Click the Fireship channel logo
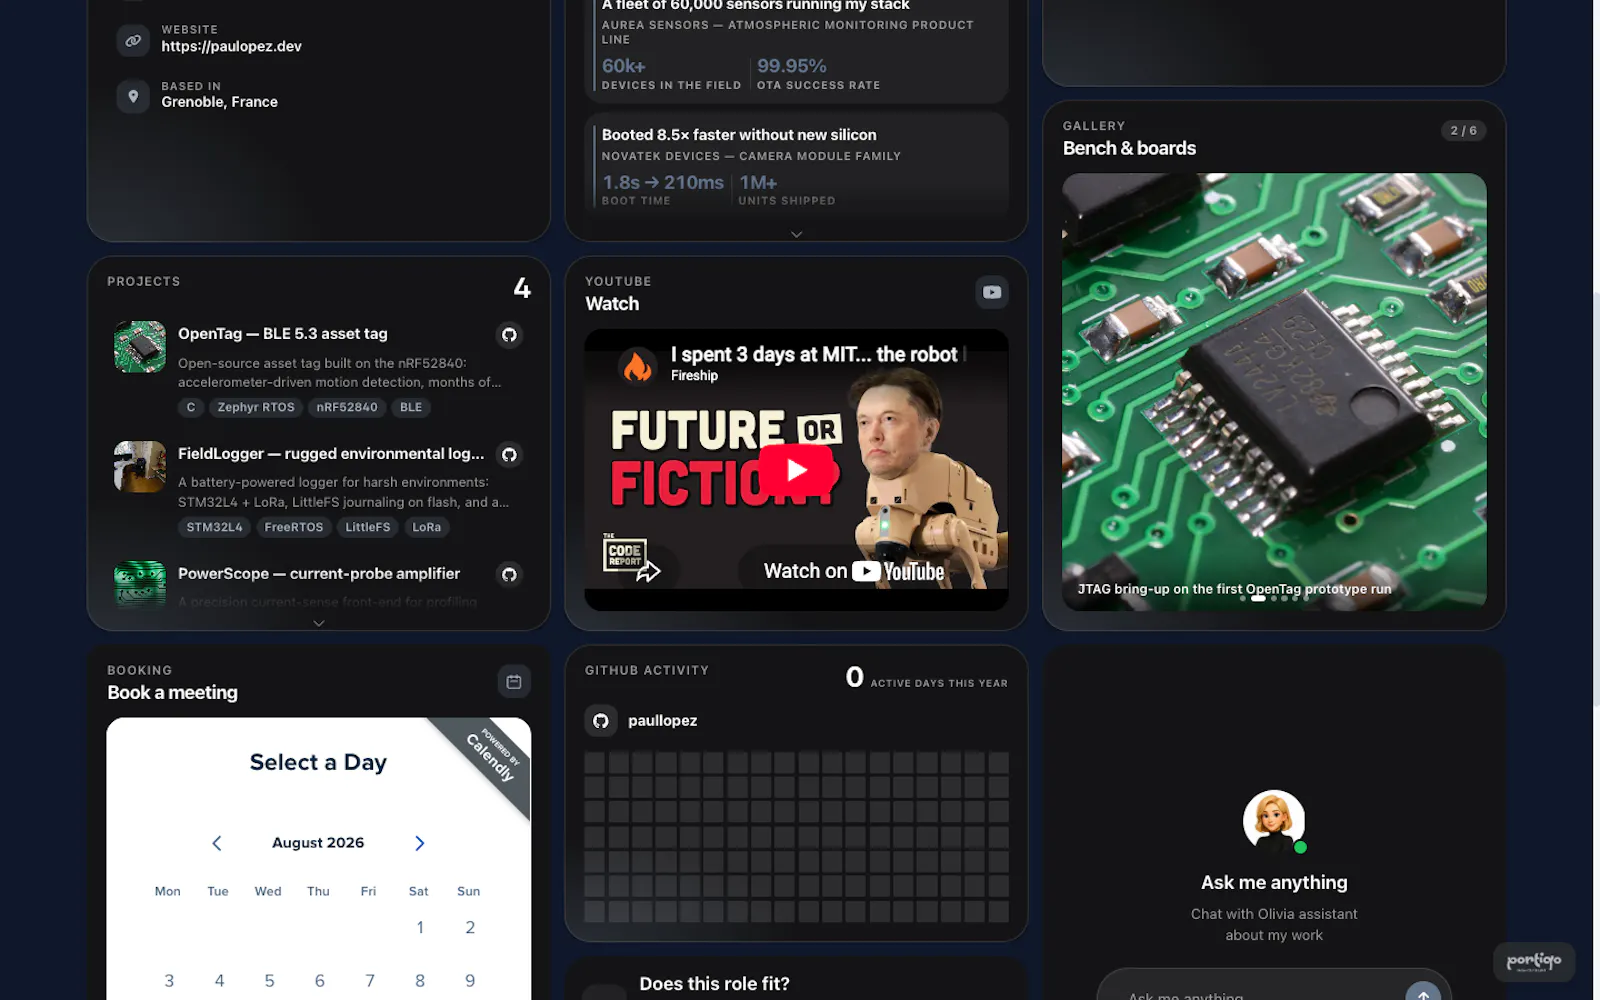This screenshot has width=1600, height=1000. [637, 366]
